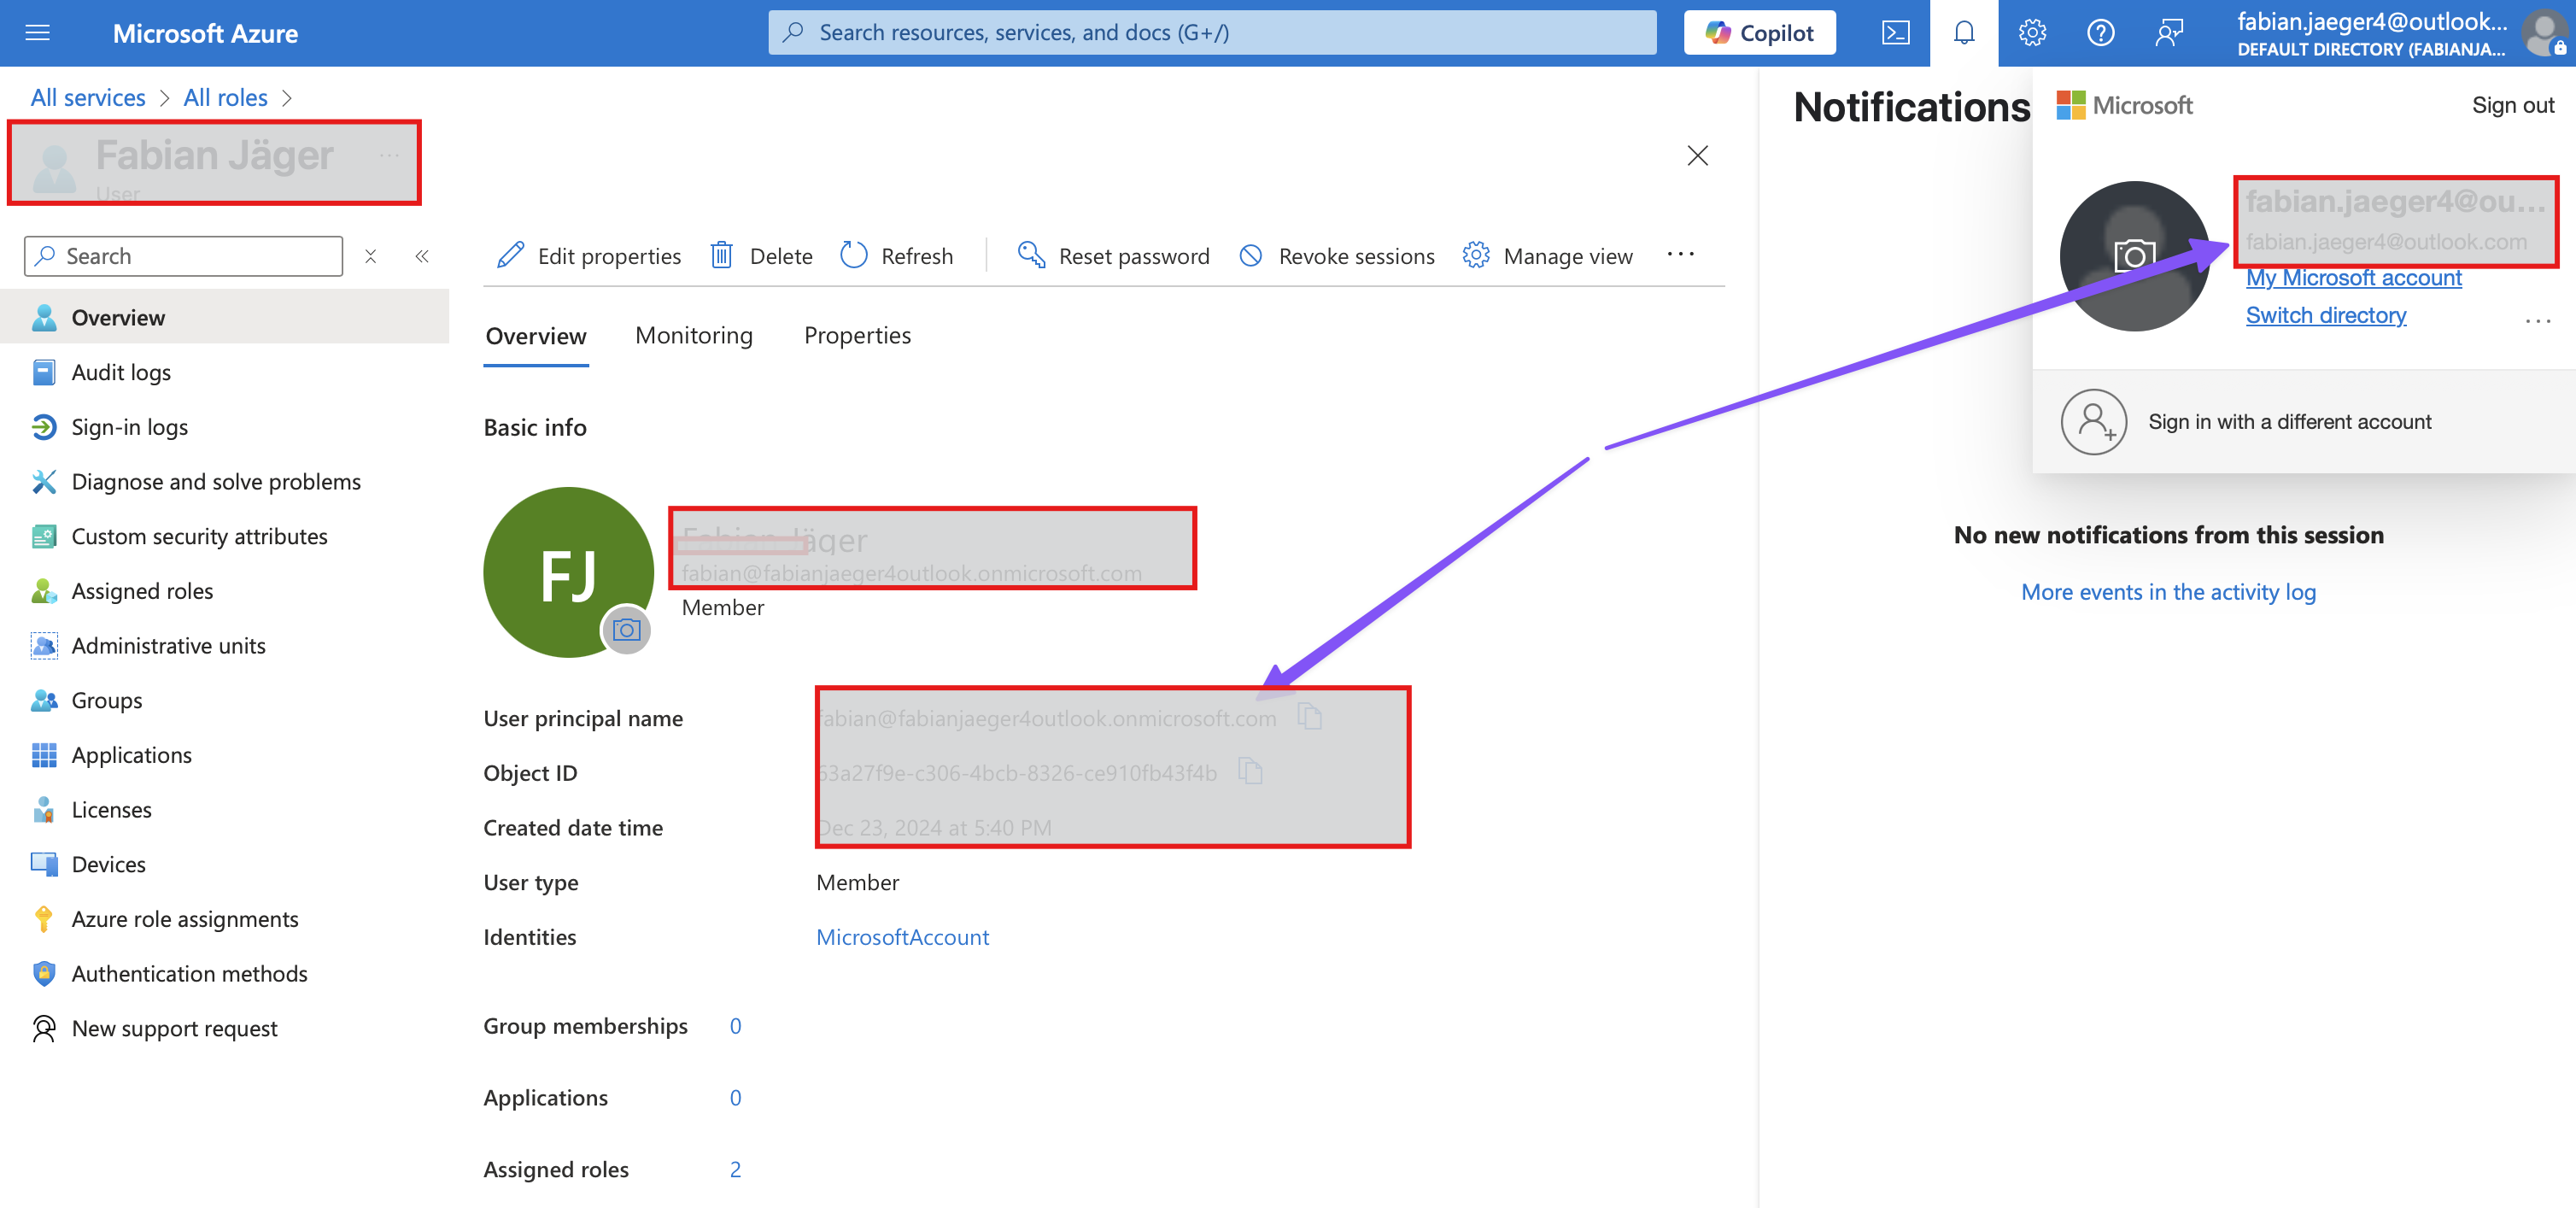
Task: Copy the user principal name
Action: (x=1309, y=717)
